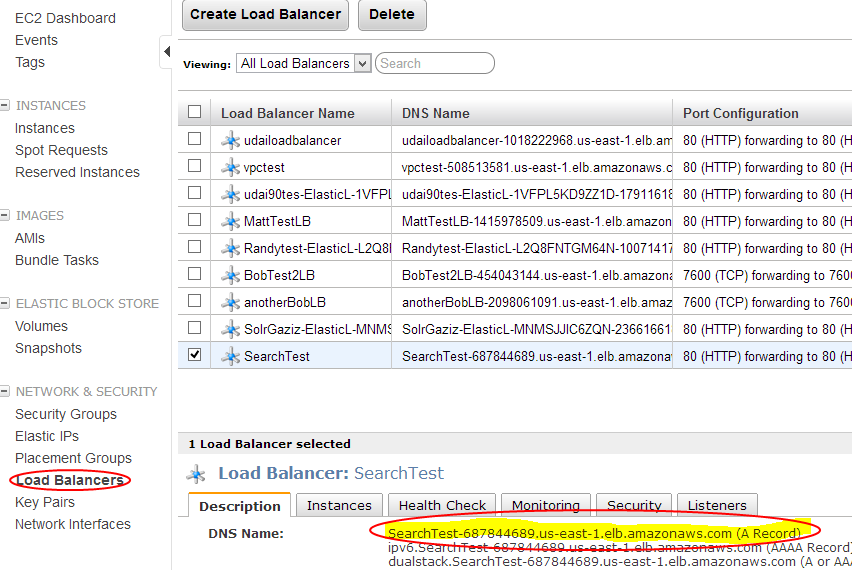Click the SearchTest row load balancer icon
This screenshot has width=852, height=570.
click(230, 356)
